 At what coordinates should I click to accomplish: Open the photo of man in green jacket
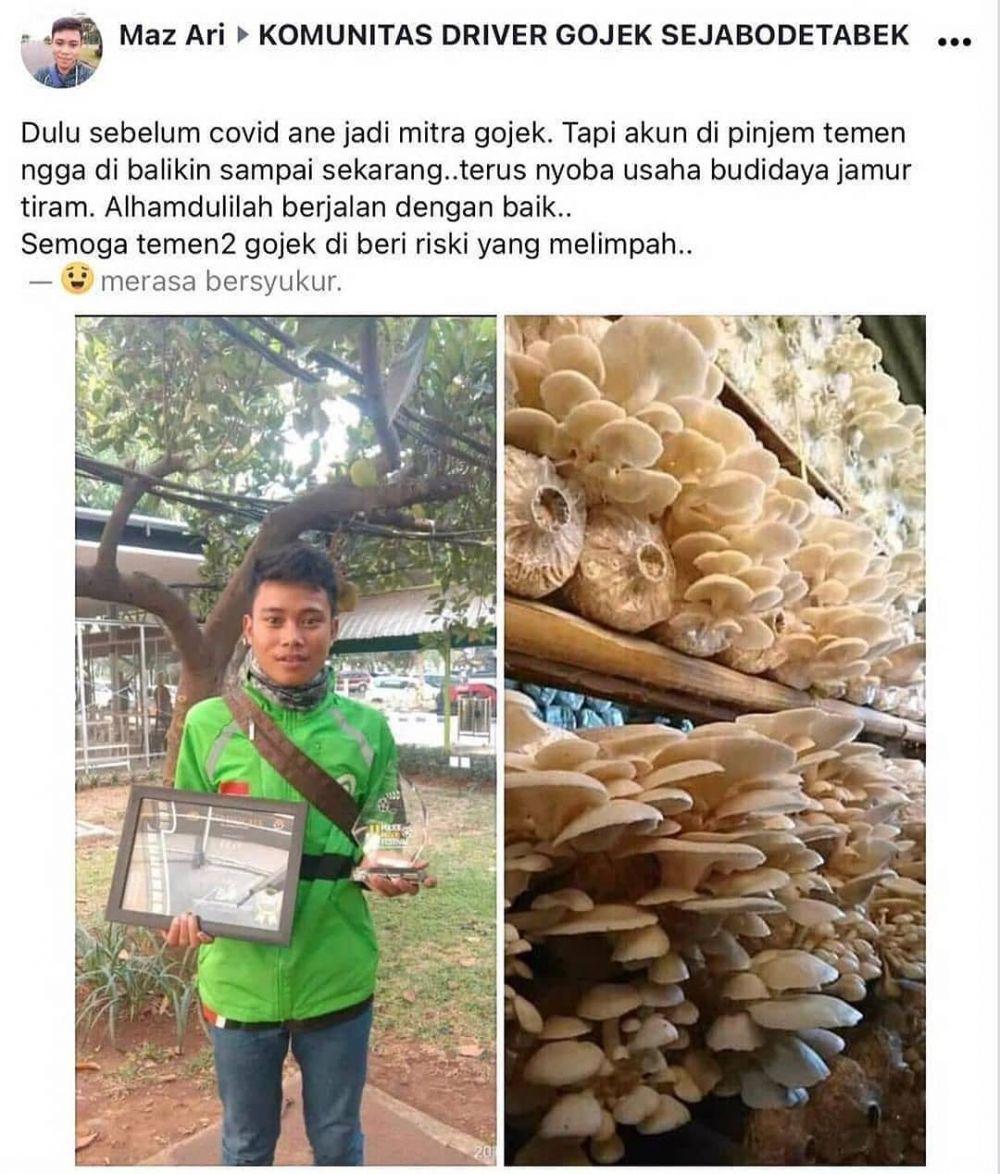(285, 740)
